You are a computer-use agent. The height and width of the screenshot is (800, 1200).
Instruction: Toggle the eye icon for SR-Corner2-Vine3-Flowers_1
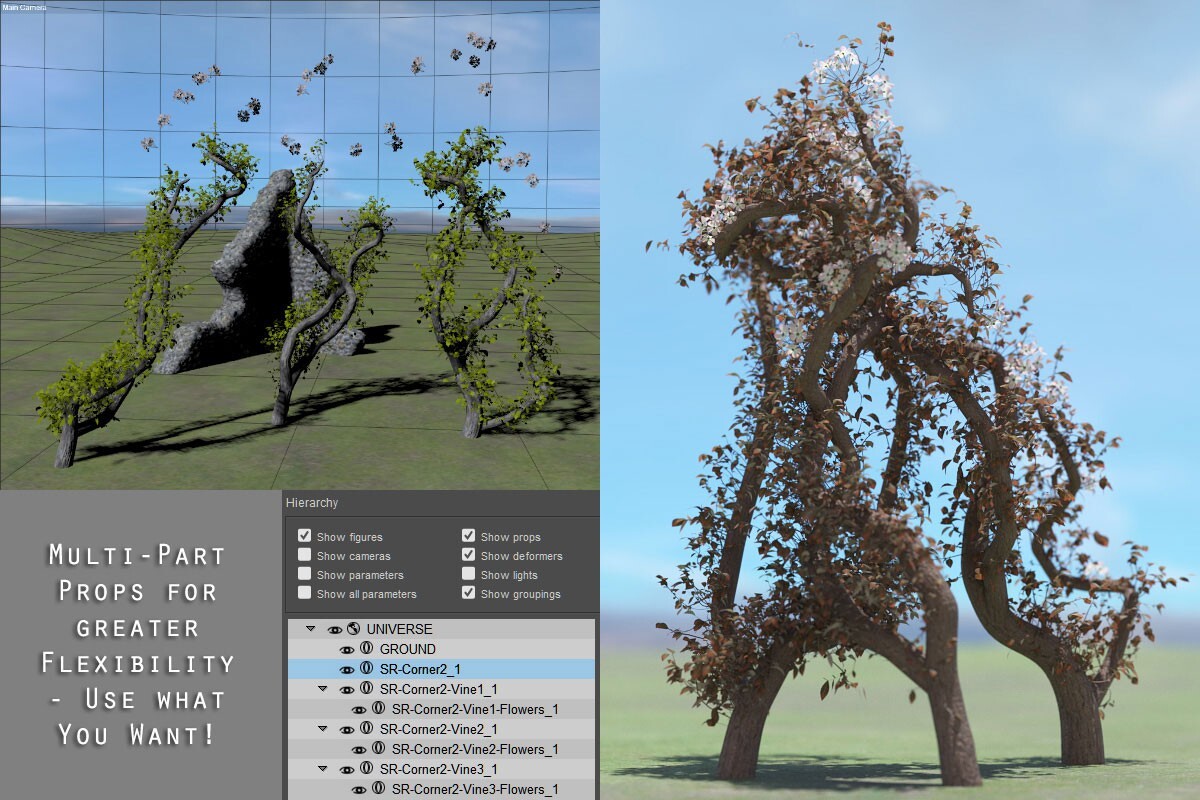(359, 790)
